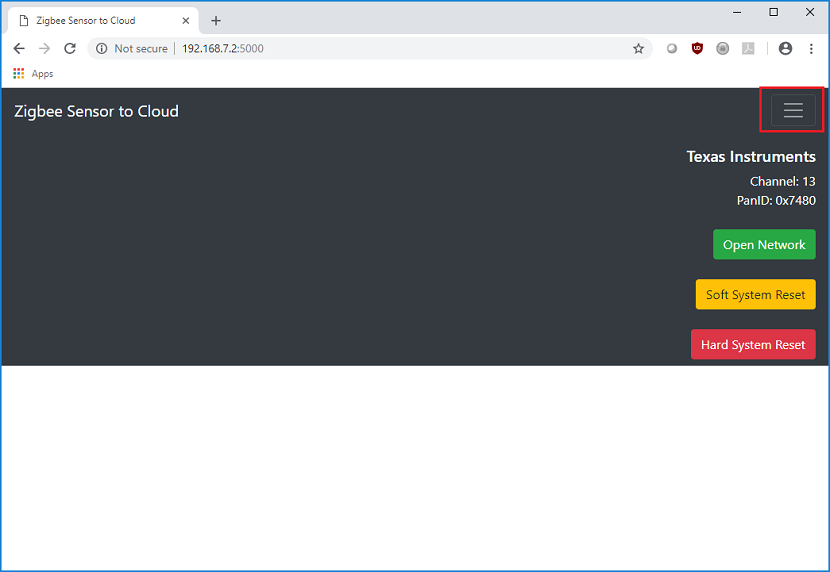Screen dimensions: 830x572
Task: Reload the page with the refresh icon
Action: (70, 48)
